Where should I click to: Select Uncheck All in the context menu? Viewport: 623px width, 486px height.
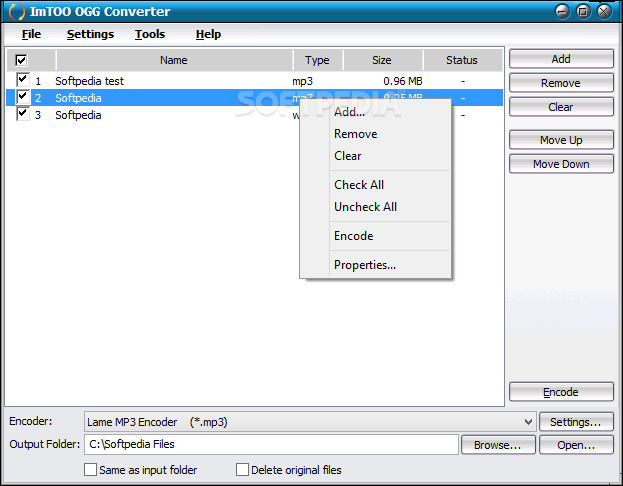pyautogui.click(x=365, y=207)
